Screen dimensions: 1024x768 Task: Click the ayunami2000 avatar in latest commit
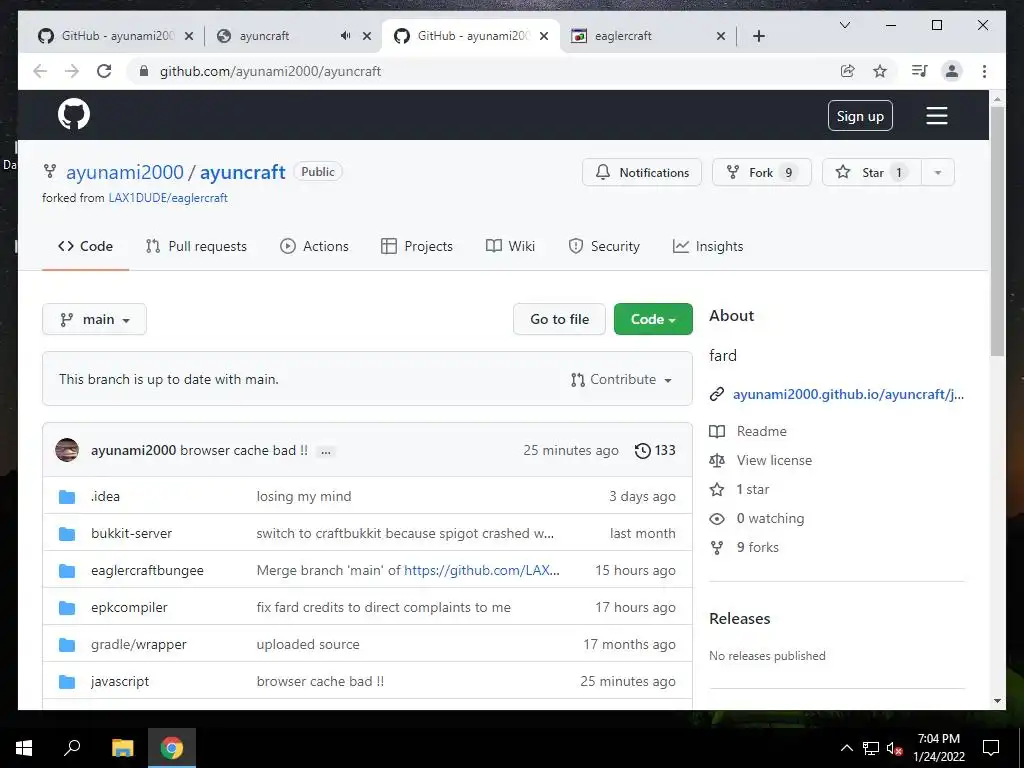[x=67, y=450]
